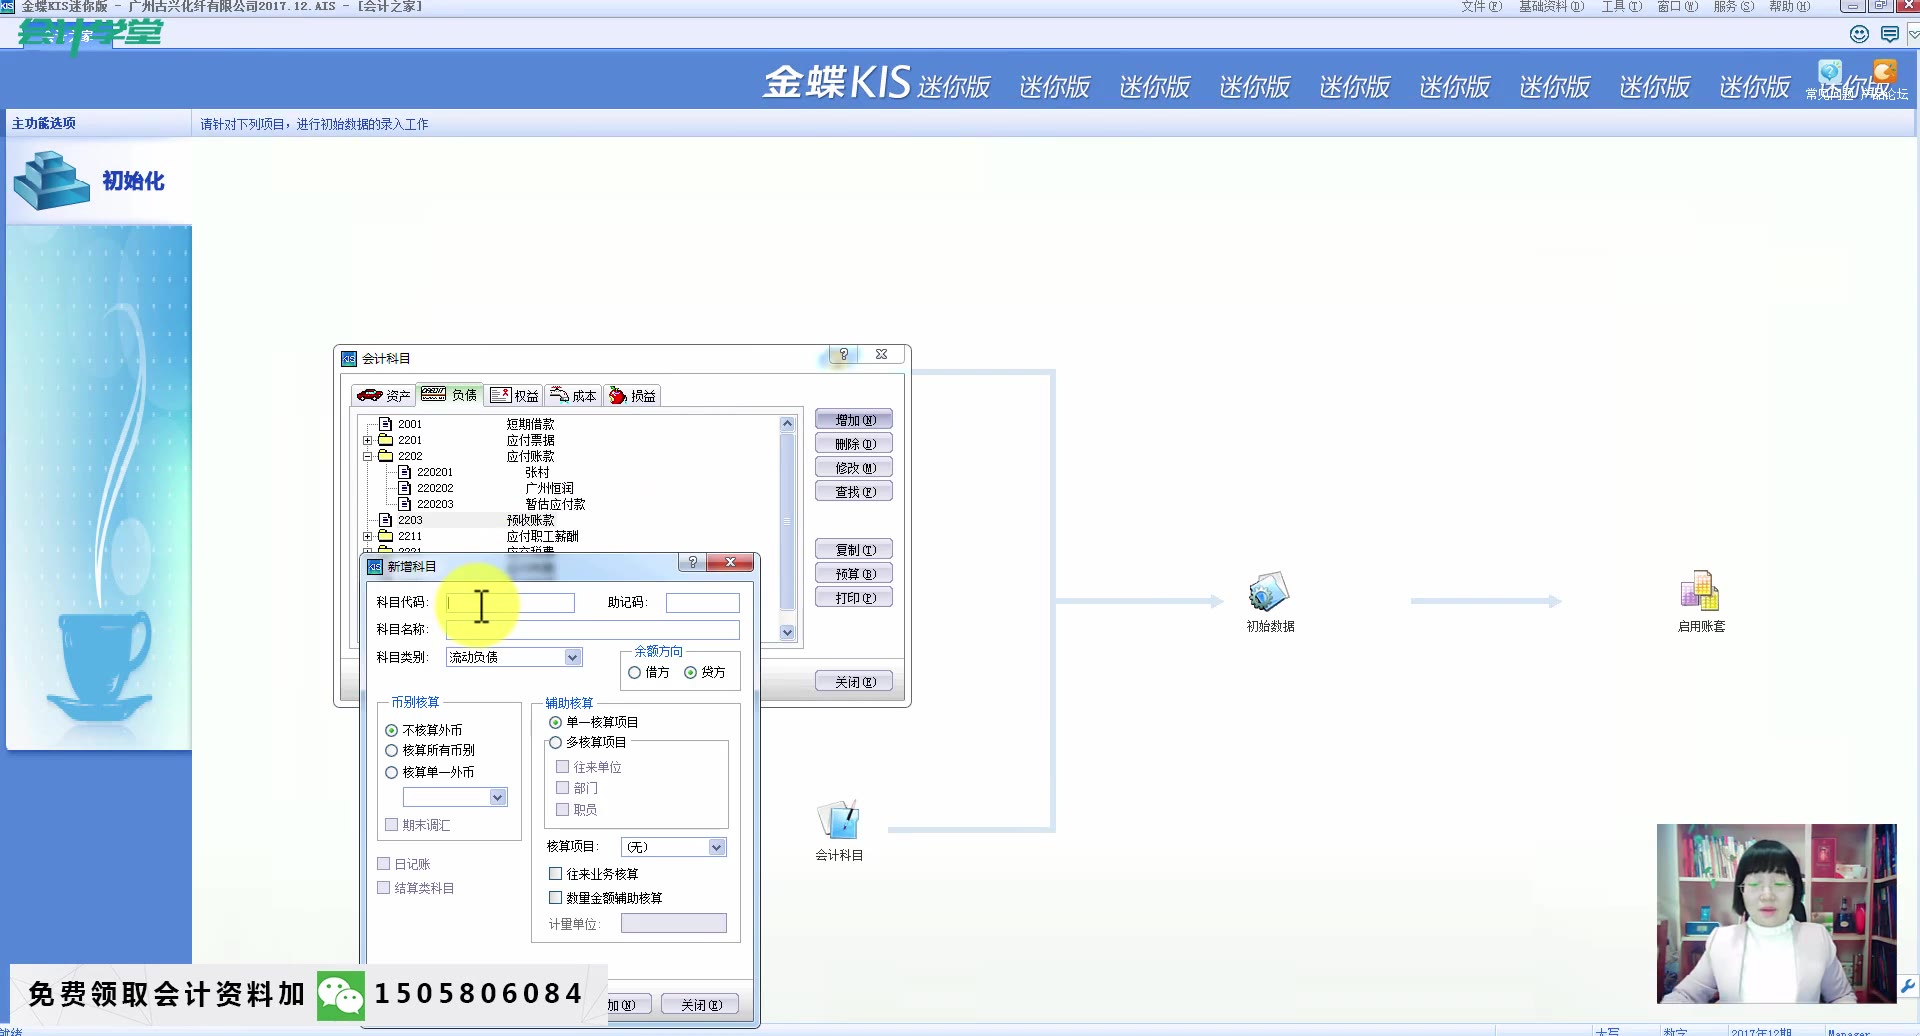Click the 增加(N) button
Screen dimensions: 1920x1036
(x=853, y=418)
